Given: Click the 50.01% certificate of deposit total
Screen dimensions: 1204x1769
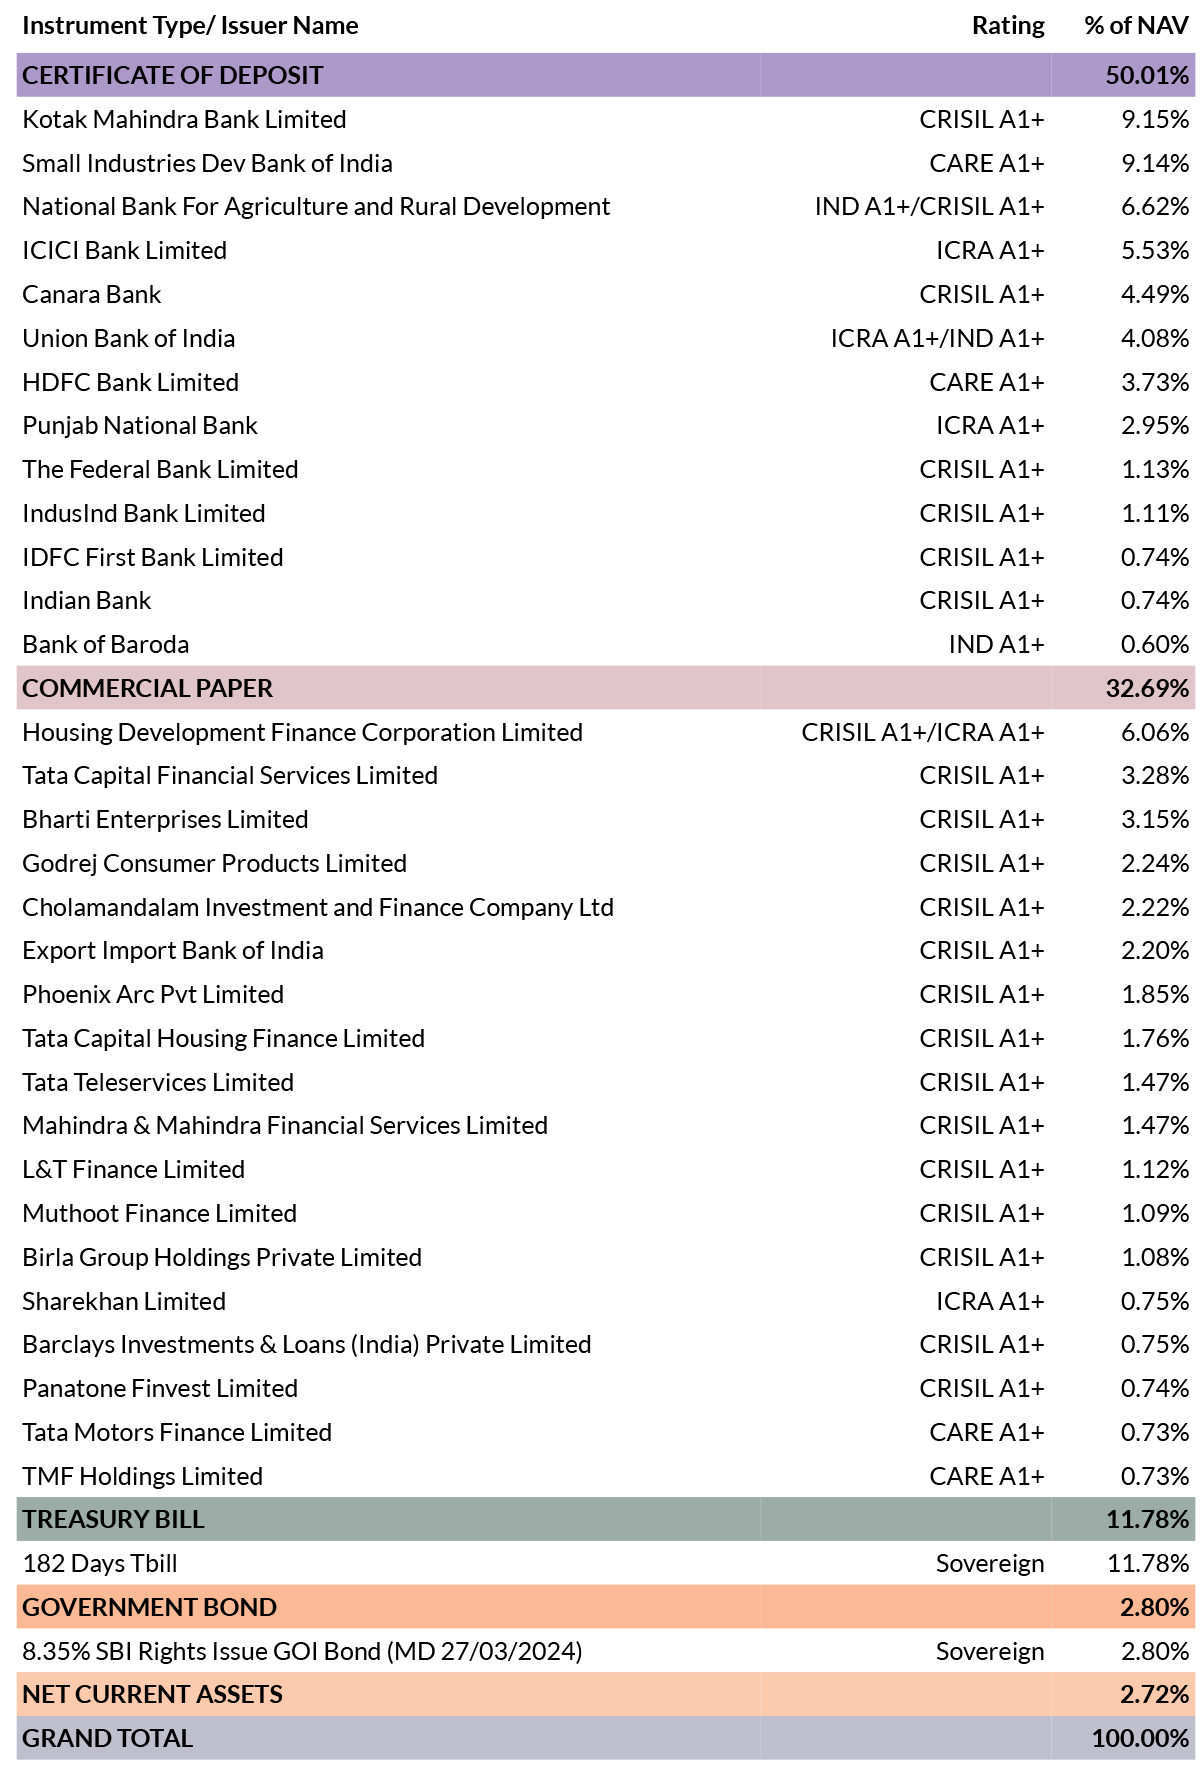Looking at the screenshot, I should click(1147, 75).
